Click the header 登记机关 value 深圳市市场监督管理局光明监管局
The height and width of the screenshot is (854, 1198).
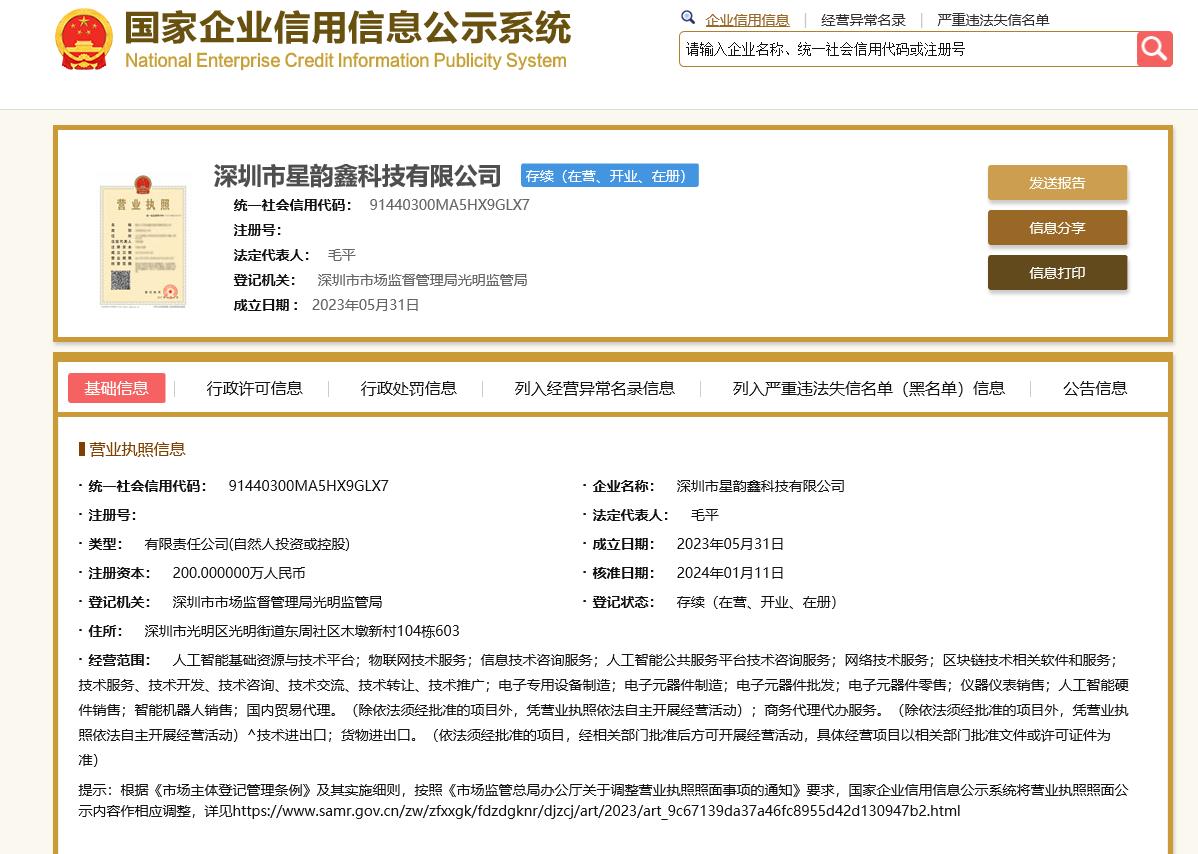[x=423, y=280]
